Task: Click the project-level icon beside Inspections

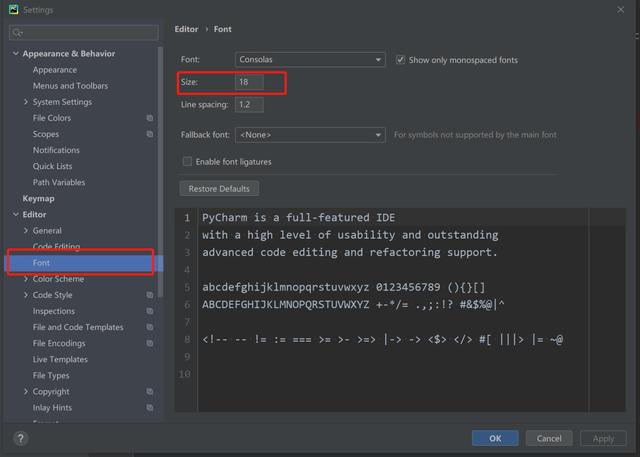Action: click(x=150, y=311)
